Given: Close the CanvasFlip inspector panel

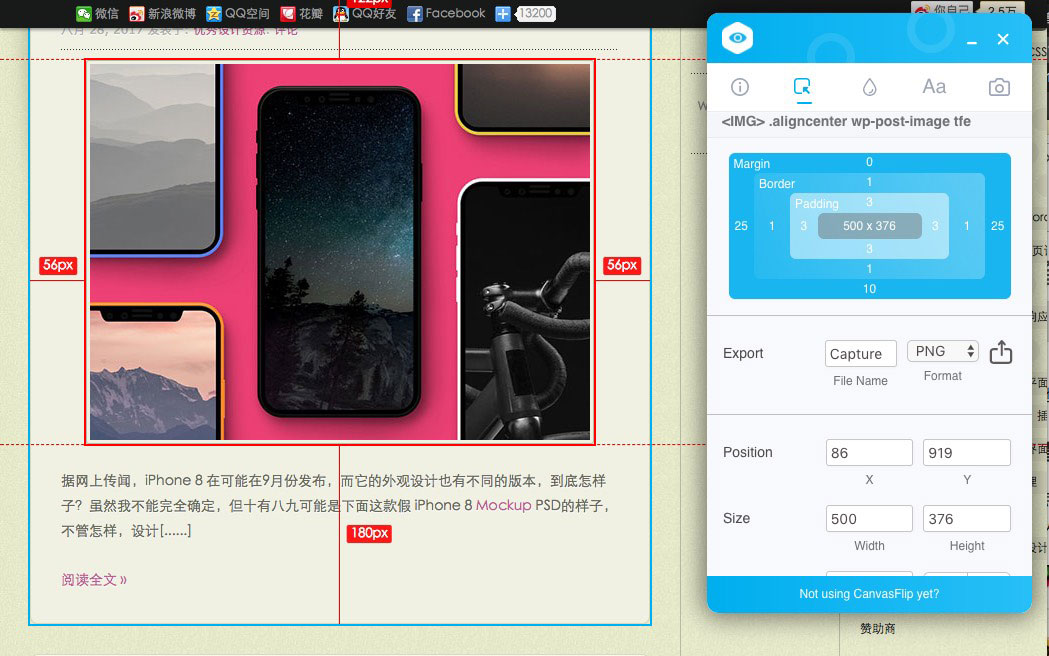Looking at the screenshot, I should coord(1003,39).
